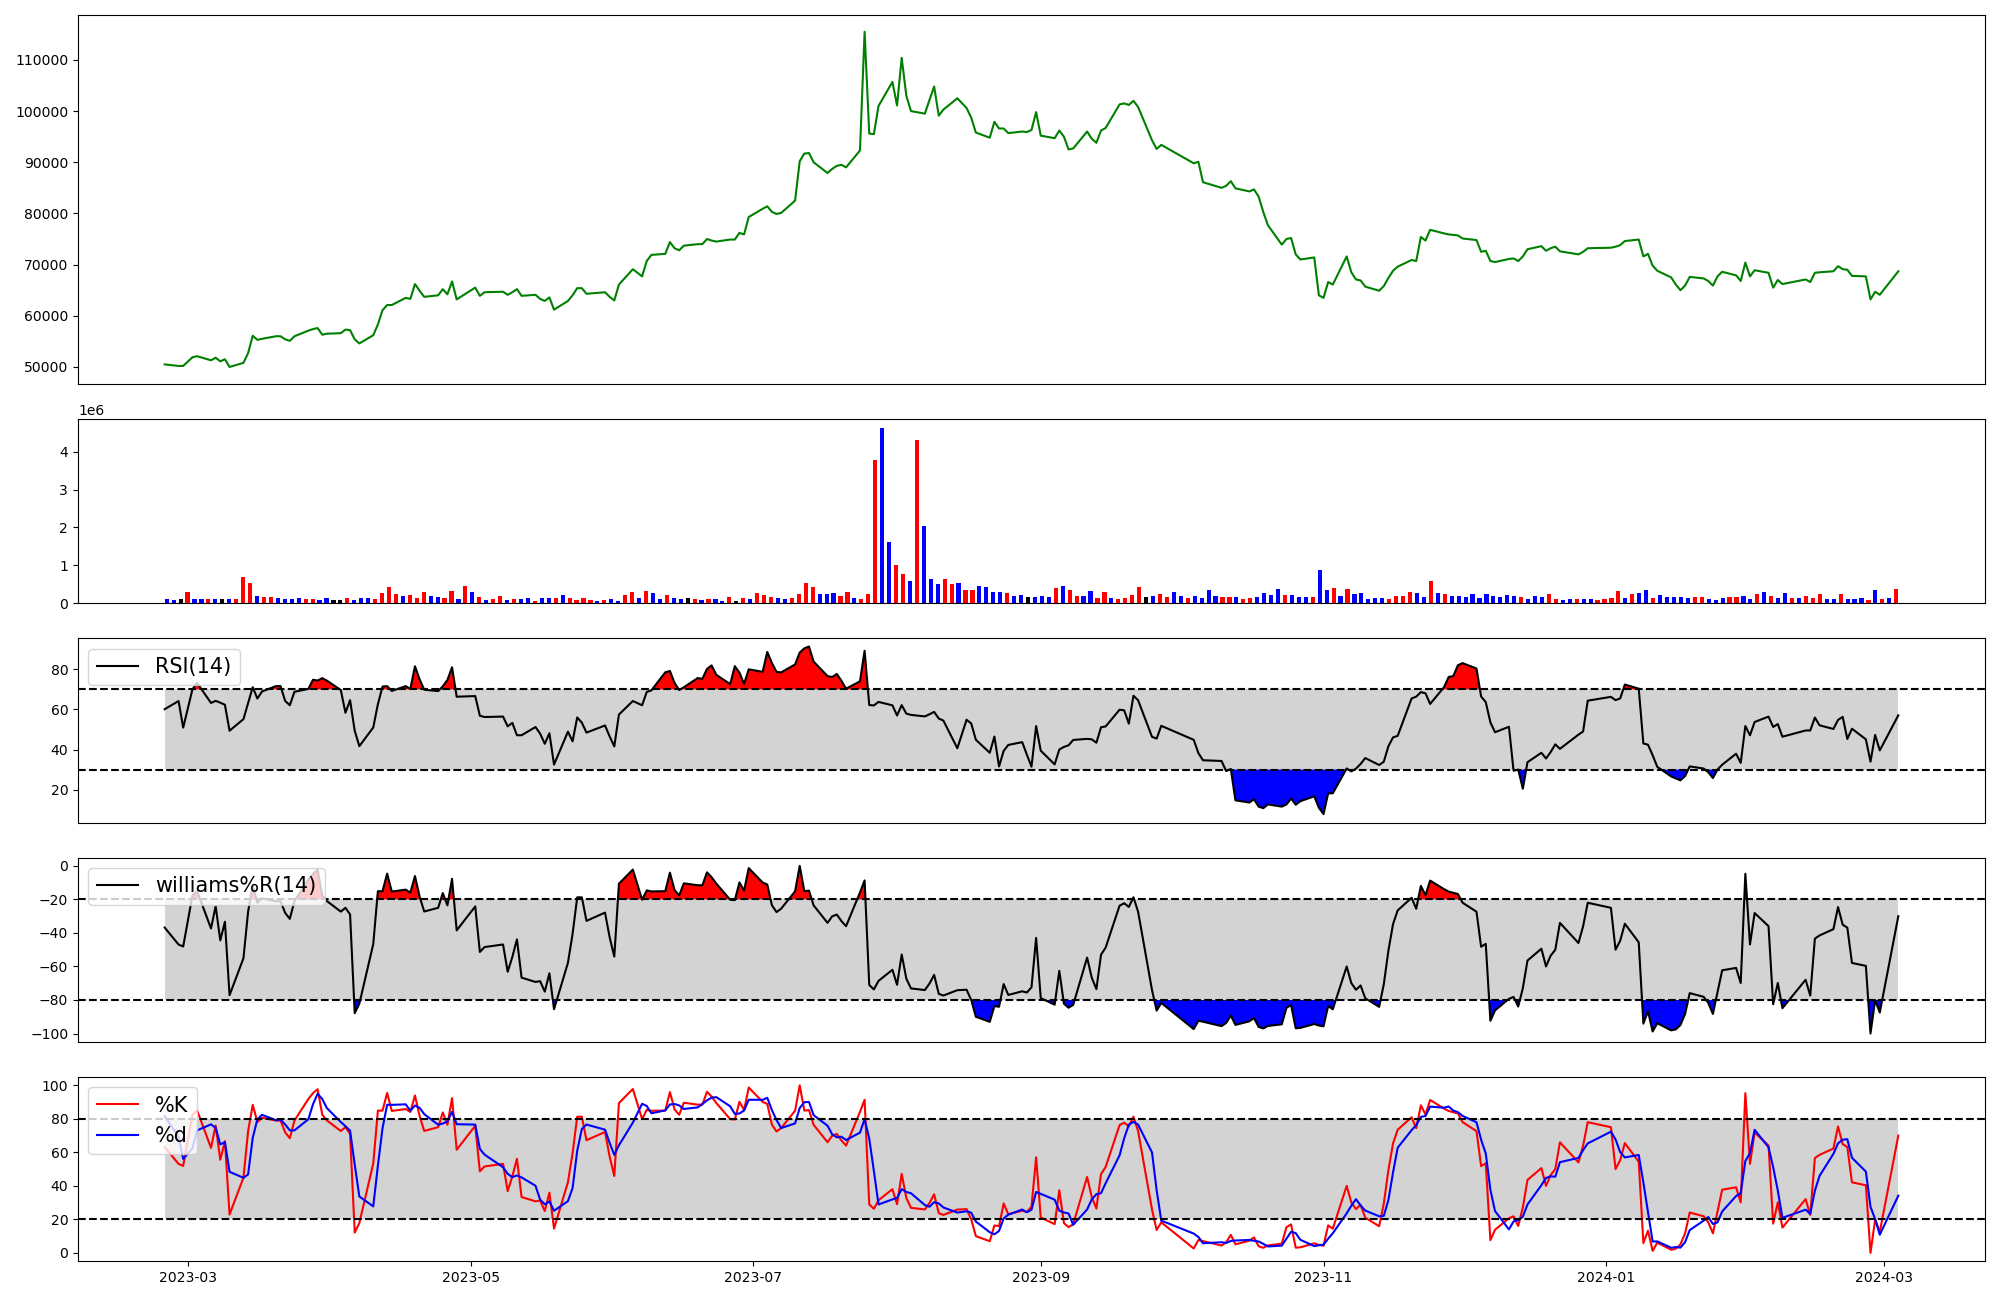
Task: Click the 2023-09 x-axis date label
Action: pyautogui.click(x=1041, y=1277)
